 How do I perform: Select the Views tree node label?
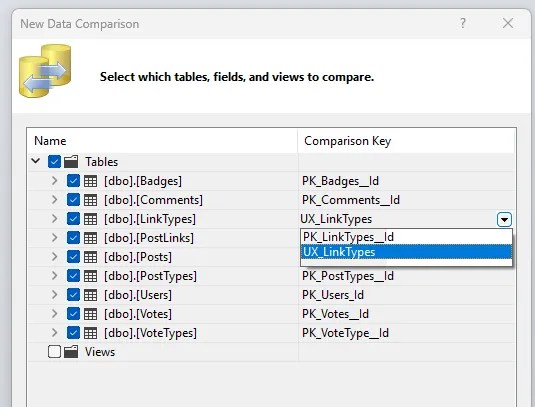[x=100, y=352]
